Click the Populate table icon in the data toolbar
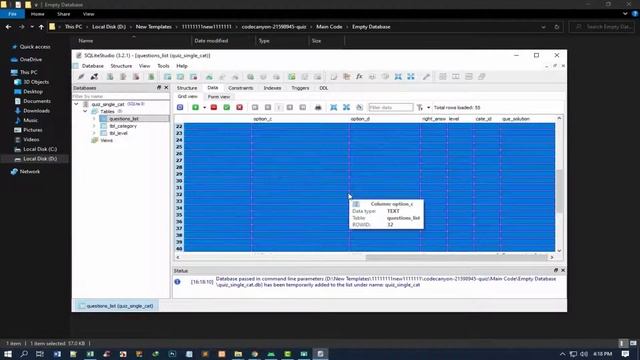 [359, 107]
